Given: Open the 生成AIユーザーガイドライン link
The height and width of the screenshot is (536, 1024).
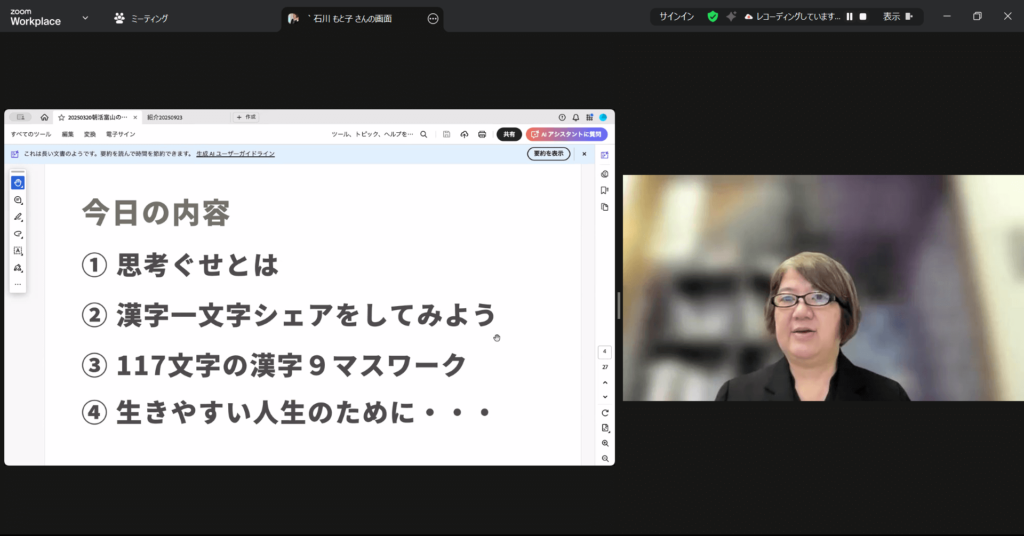Looking at the screenshot, I should pyautogui.click(x=235, y=154).
